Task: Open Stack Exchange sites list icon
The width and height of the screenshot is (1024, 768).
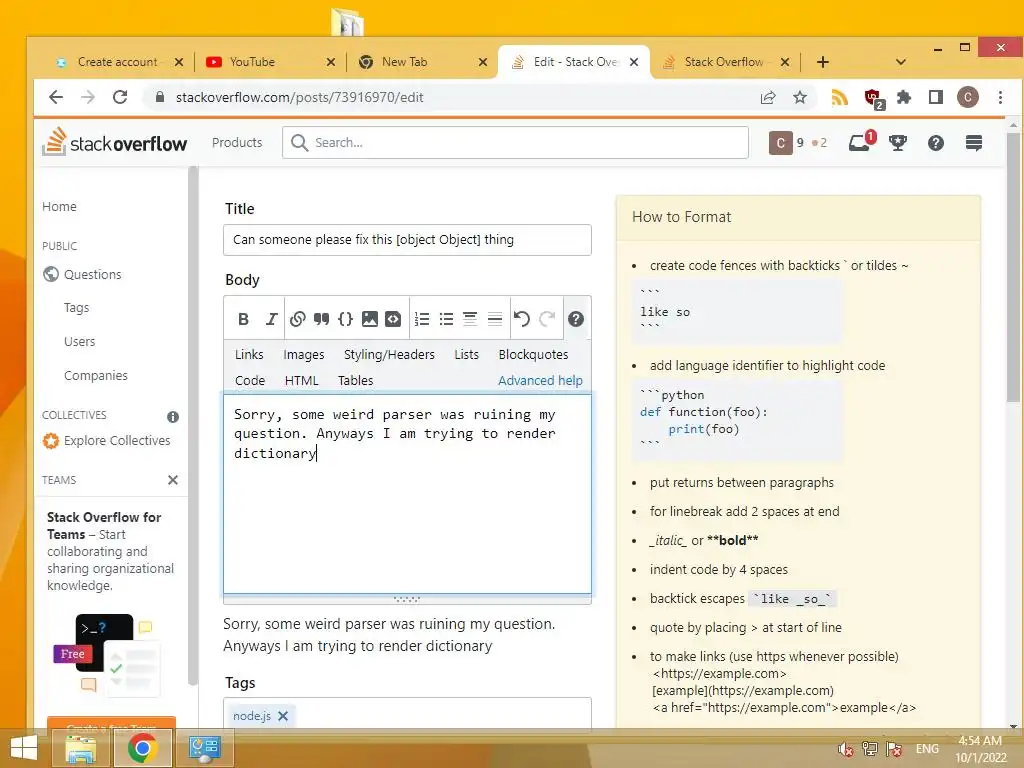Action: 974,142
